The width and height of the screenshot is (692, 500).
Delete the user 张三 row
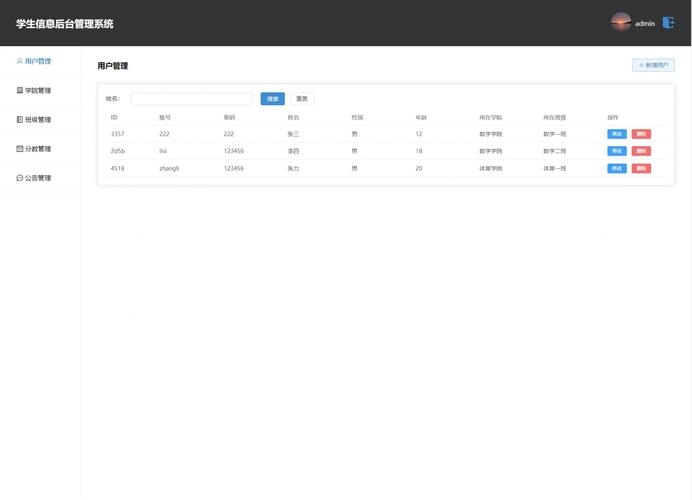click(641, 134)
